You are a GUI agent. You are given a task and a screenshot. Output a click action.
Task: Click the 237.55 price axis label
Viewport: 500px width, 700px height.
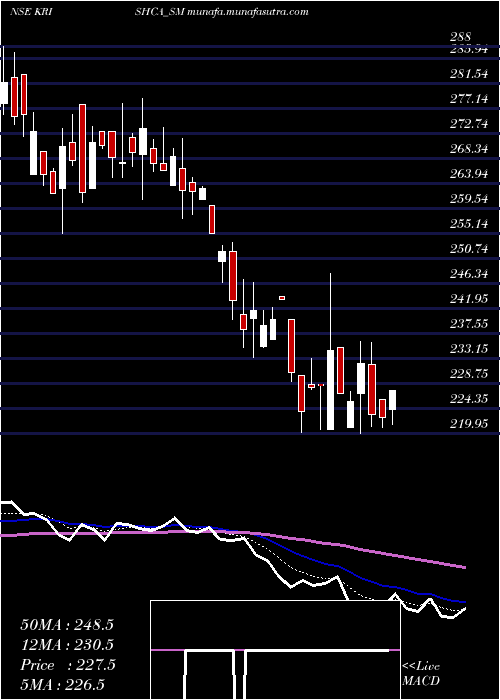click(x=469, y=324)
